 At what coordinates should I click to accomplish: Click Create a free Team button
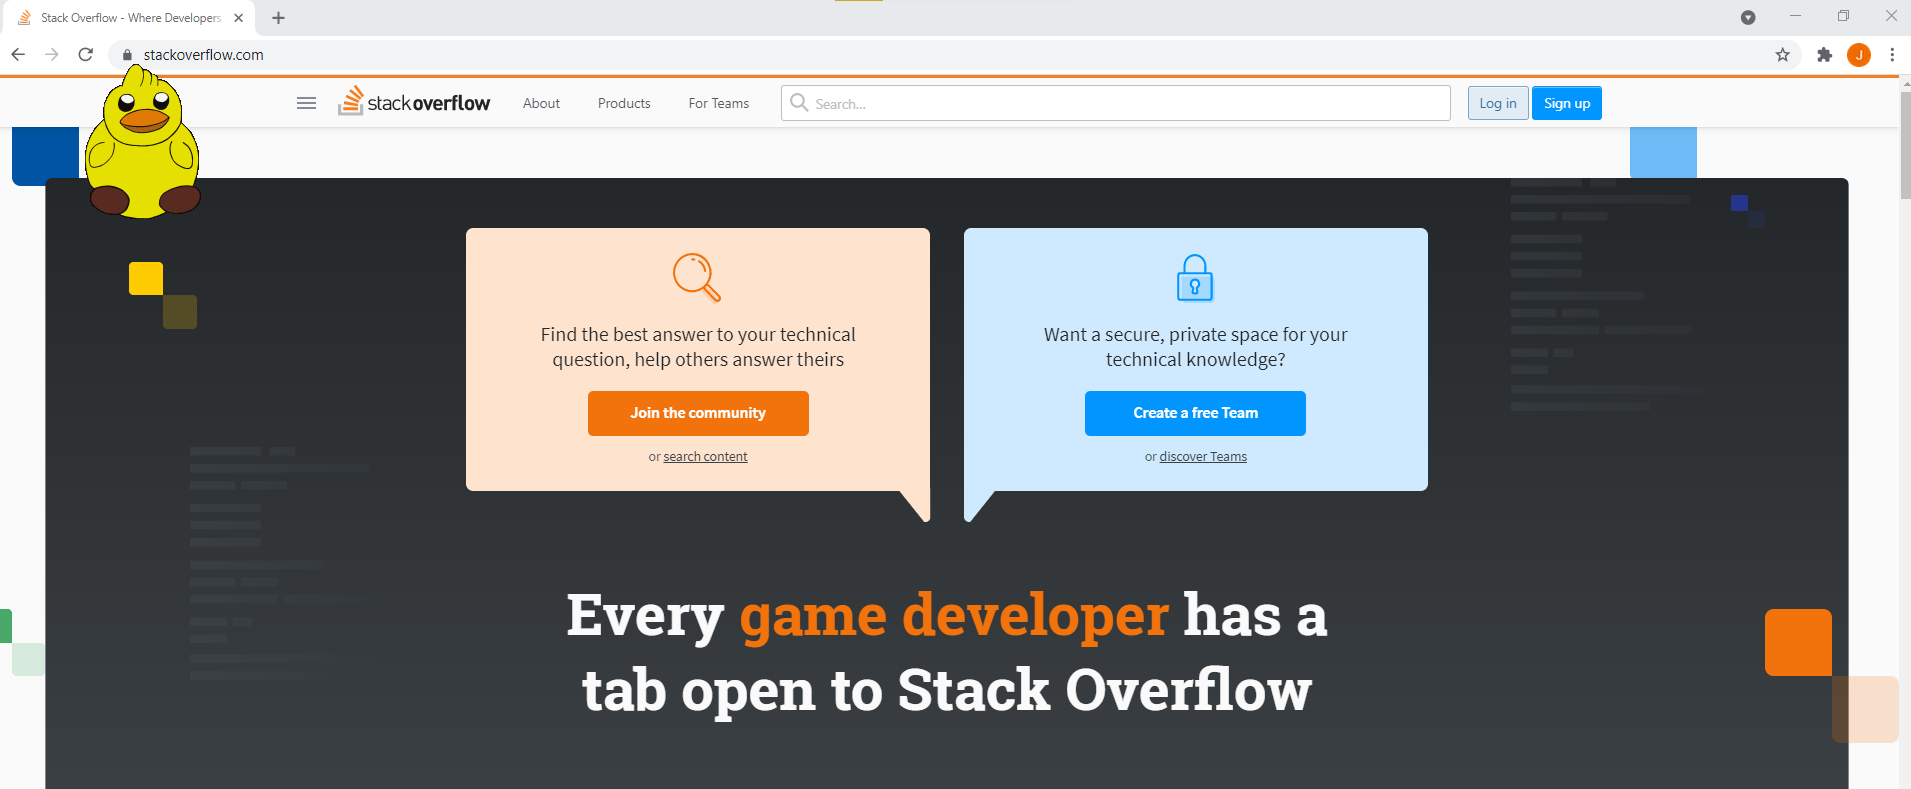click(x=1195, y=413)
